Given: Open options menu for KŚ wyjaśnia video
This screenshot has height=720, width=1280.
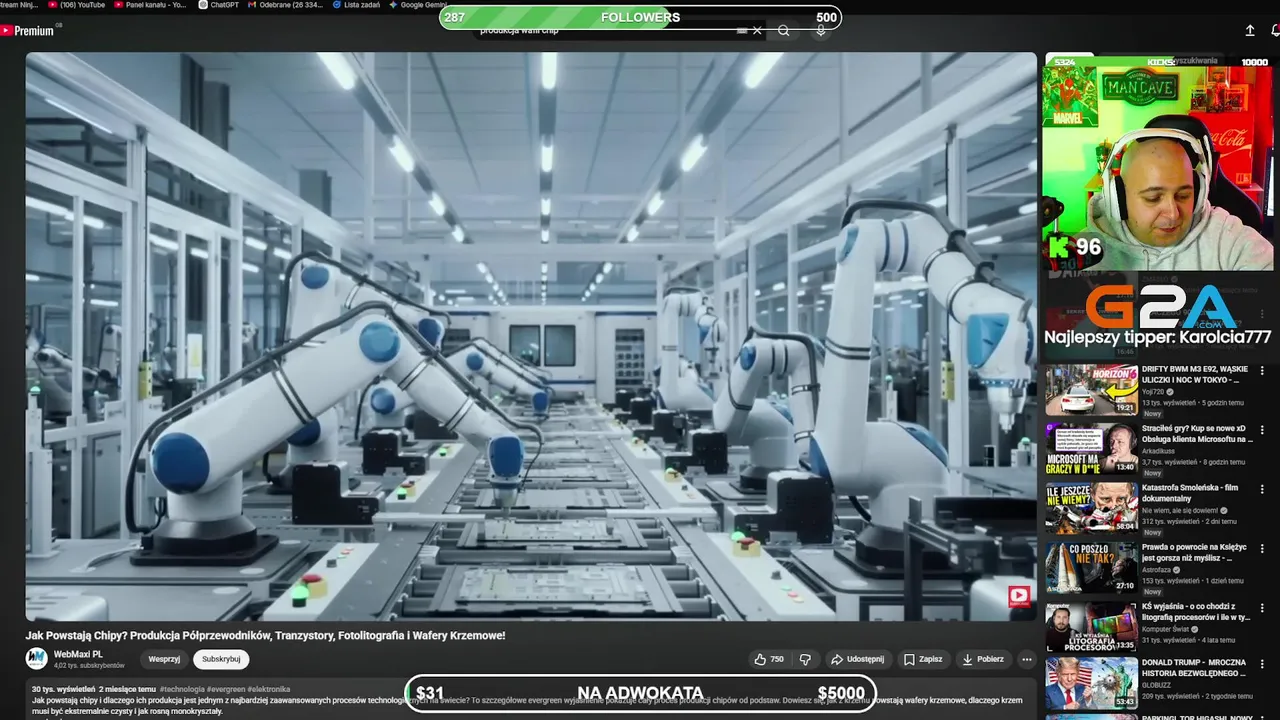Looking at the screenshot, I should pyautogui.click(x=1262, y=607).
